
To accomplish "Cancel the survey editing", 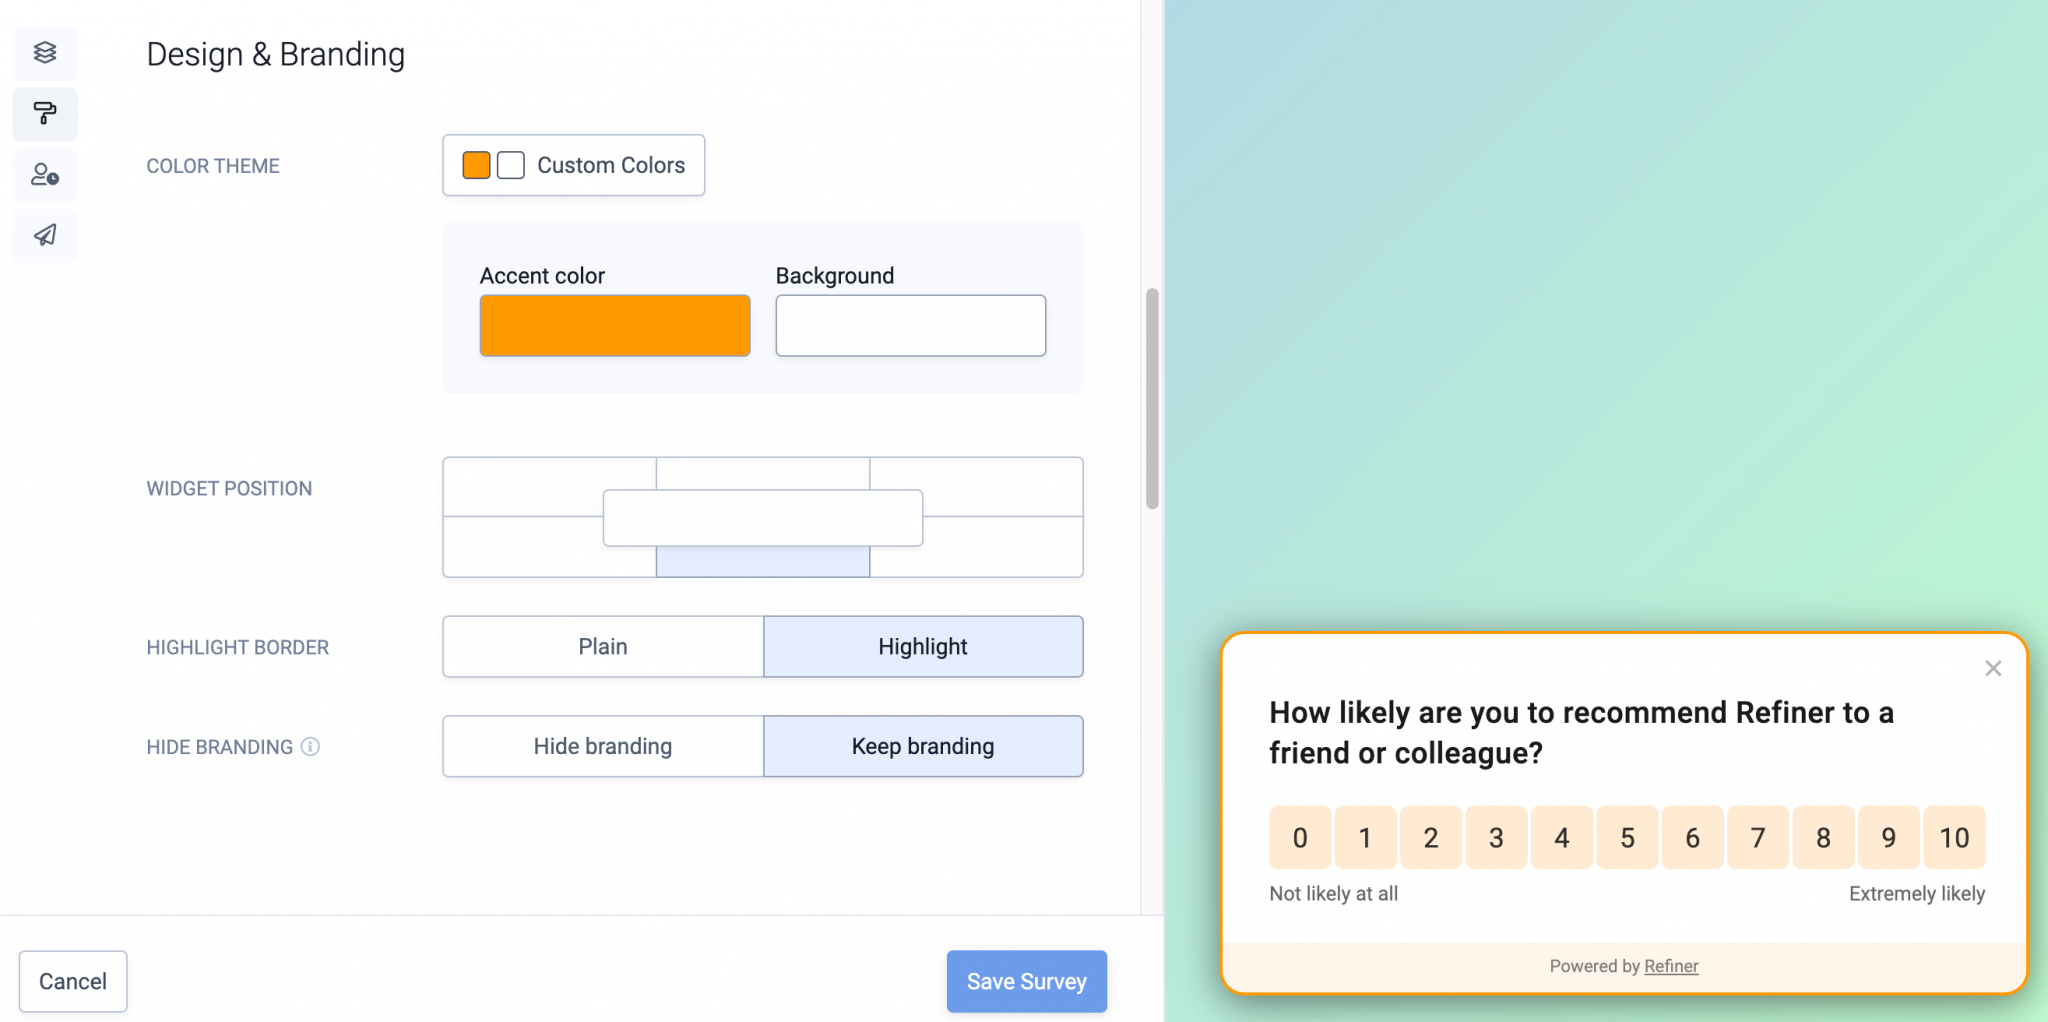I will [x=72, y=981].
